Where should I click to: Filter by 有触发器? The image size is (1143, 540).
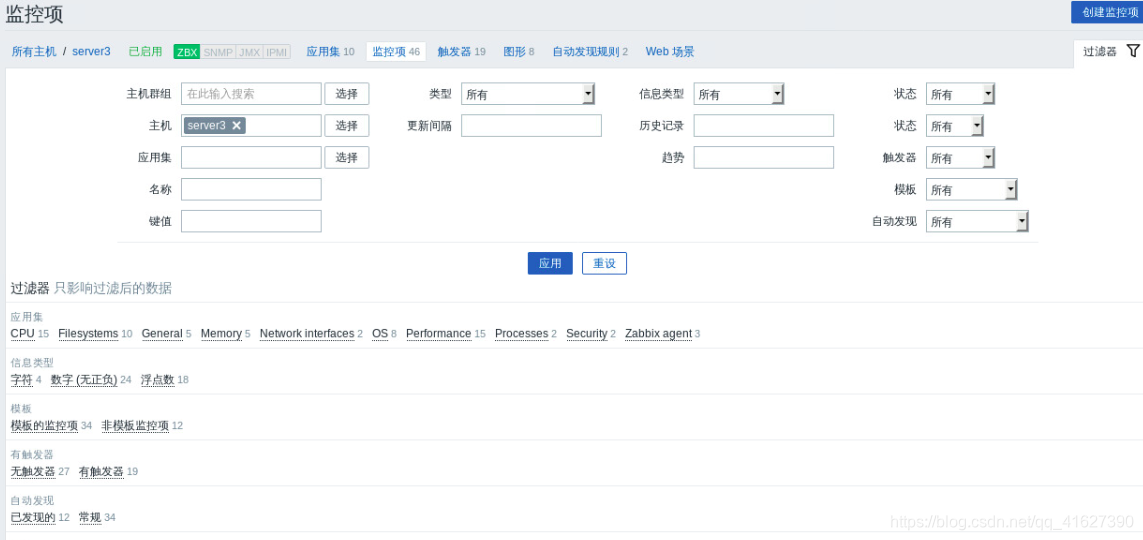[x=101, y=471]
